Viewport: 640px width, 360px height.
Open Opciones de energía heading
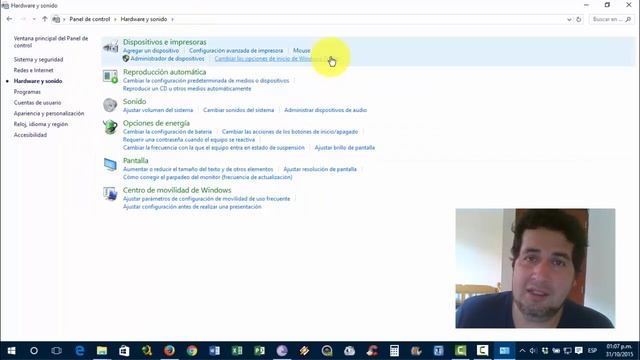156,123
